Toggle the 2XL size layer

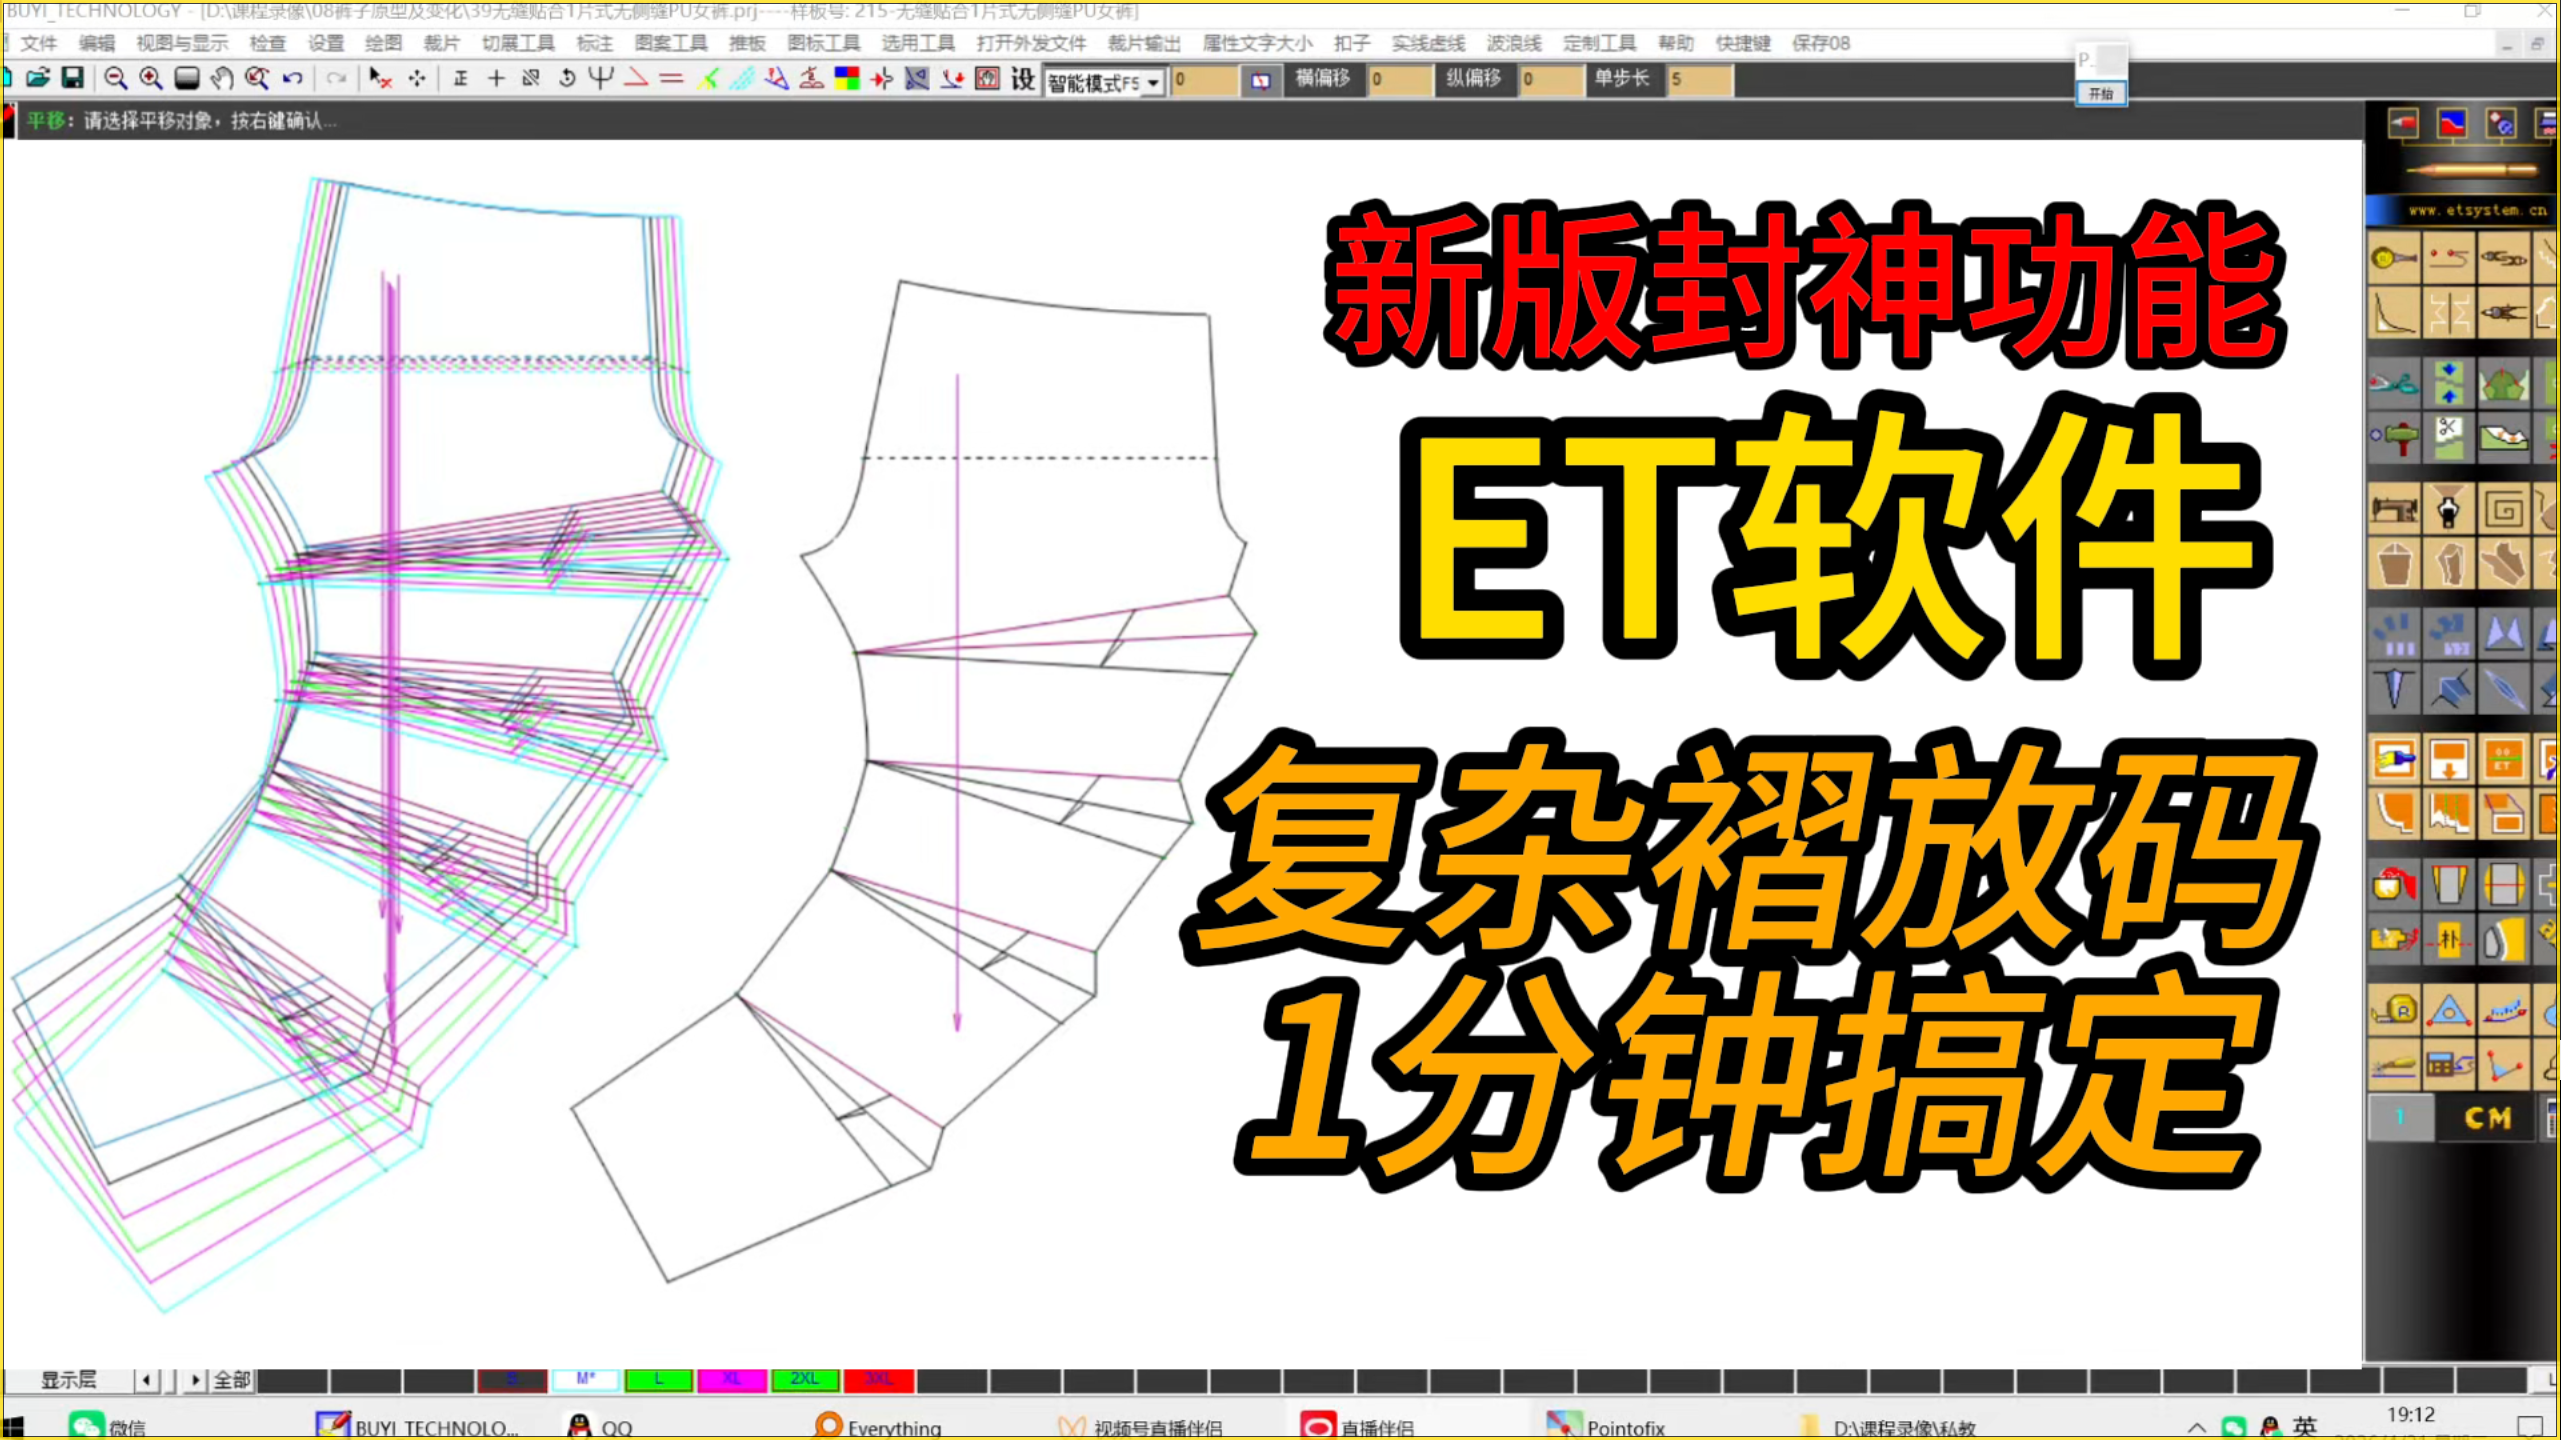click(x=804, y=1380)
